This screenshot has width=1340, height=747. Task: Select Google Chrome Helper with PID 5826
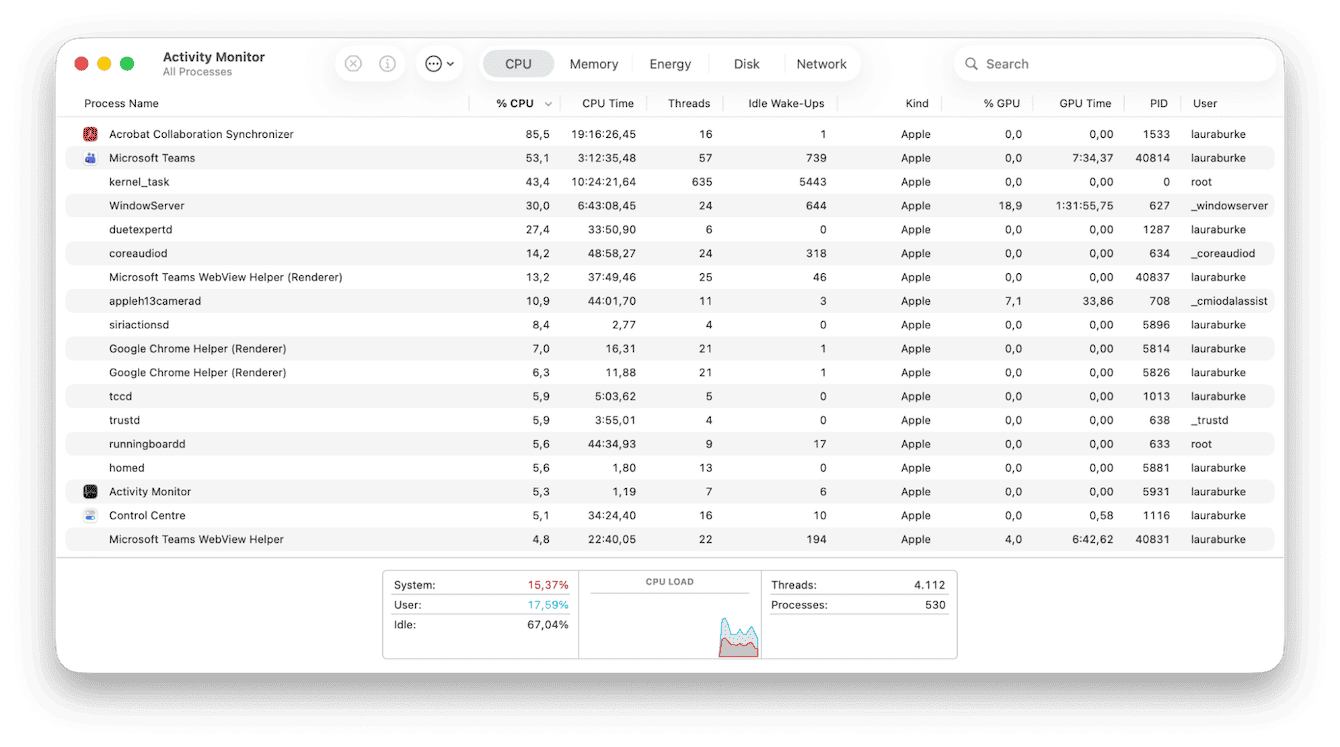(x=670, y=373)
